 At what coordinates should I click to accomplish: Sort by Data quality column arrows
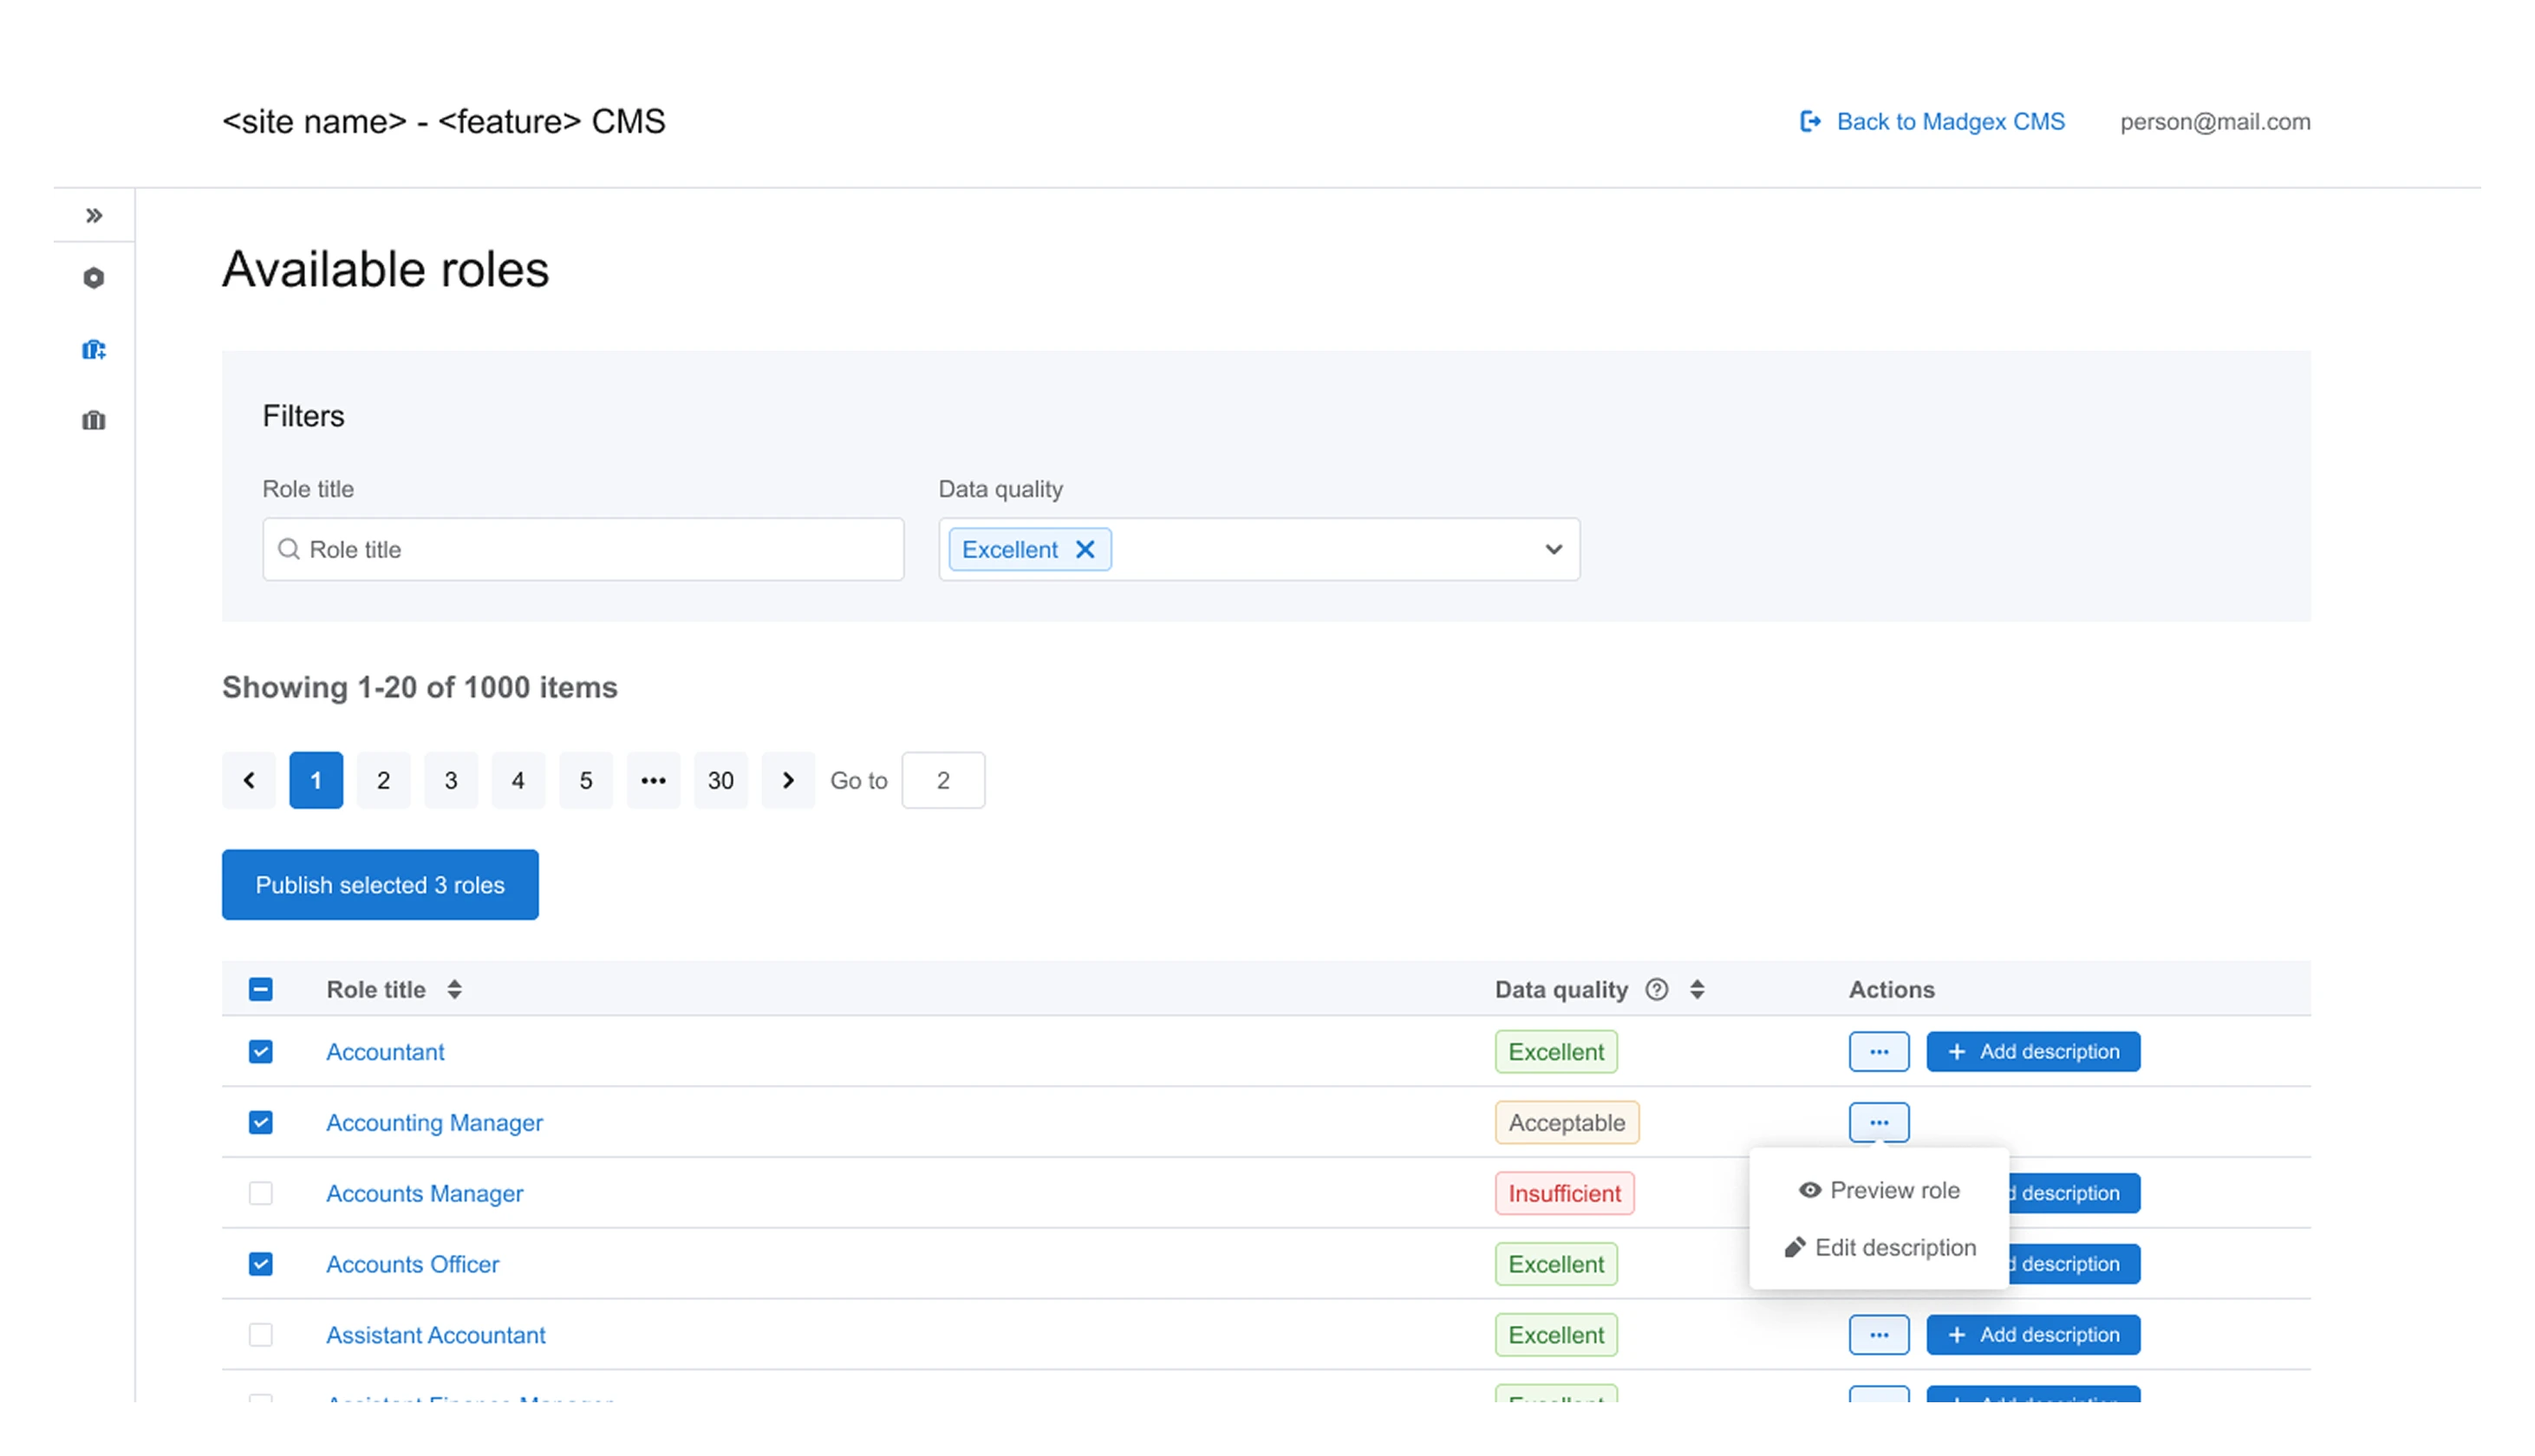click(1697, 989)
